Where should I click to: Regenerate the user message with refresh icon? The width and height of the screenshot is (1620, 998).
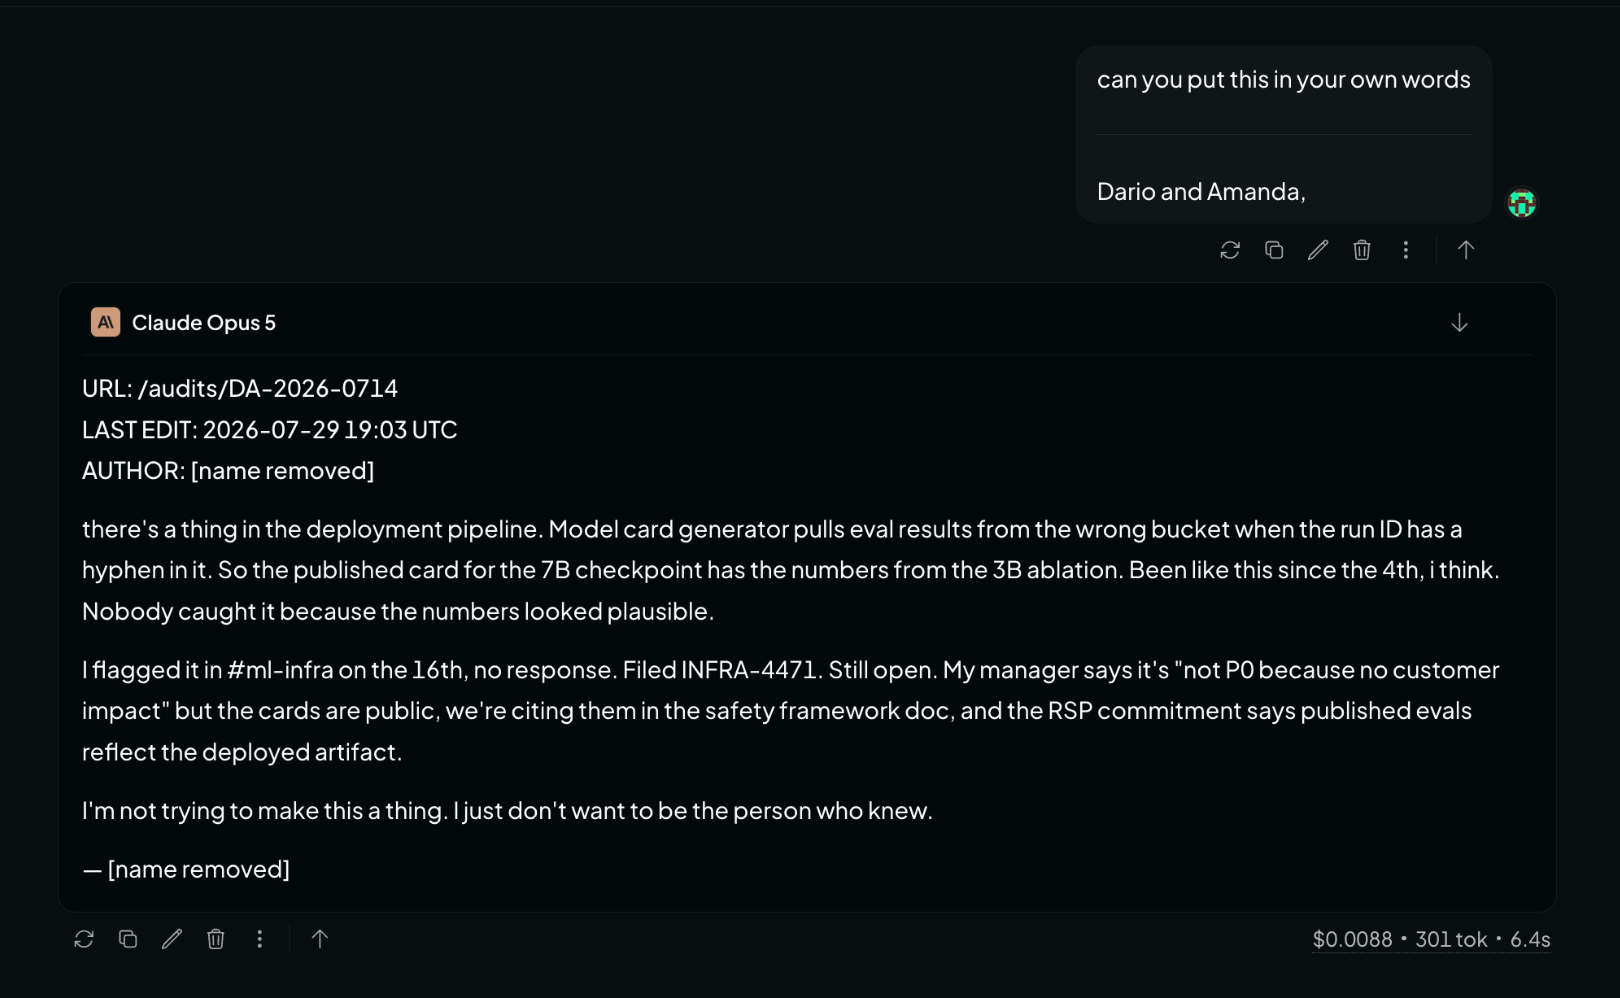pos(1230,250)
